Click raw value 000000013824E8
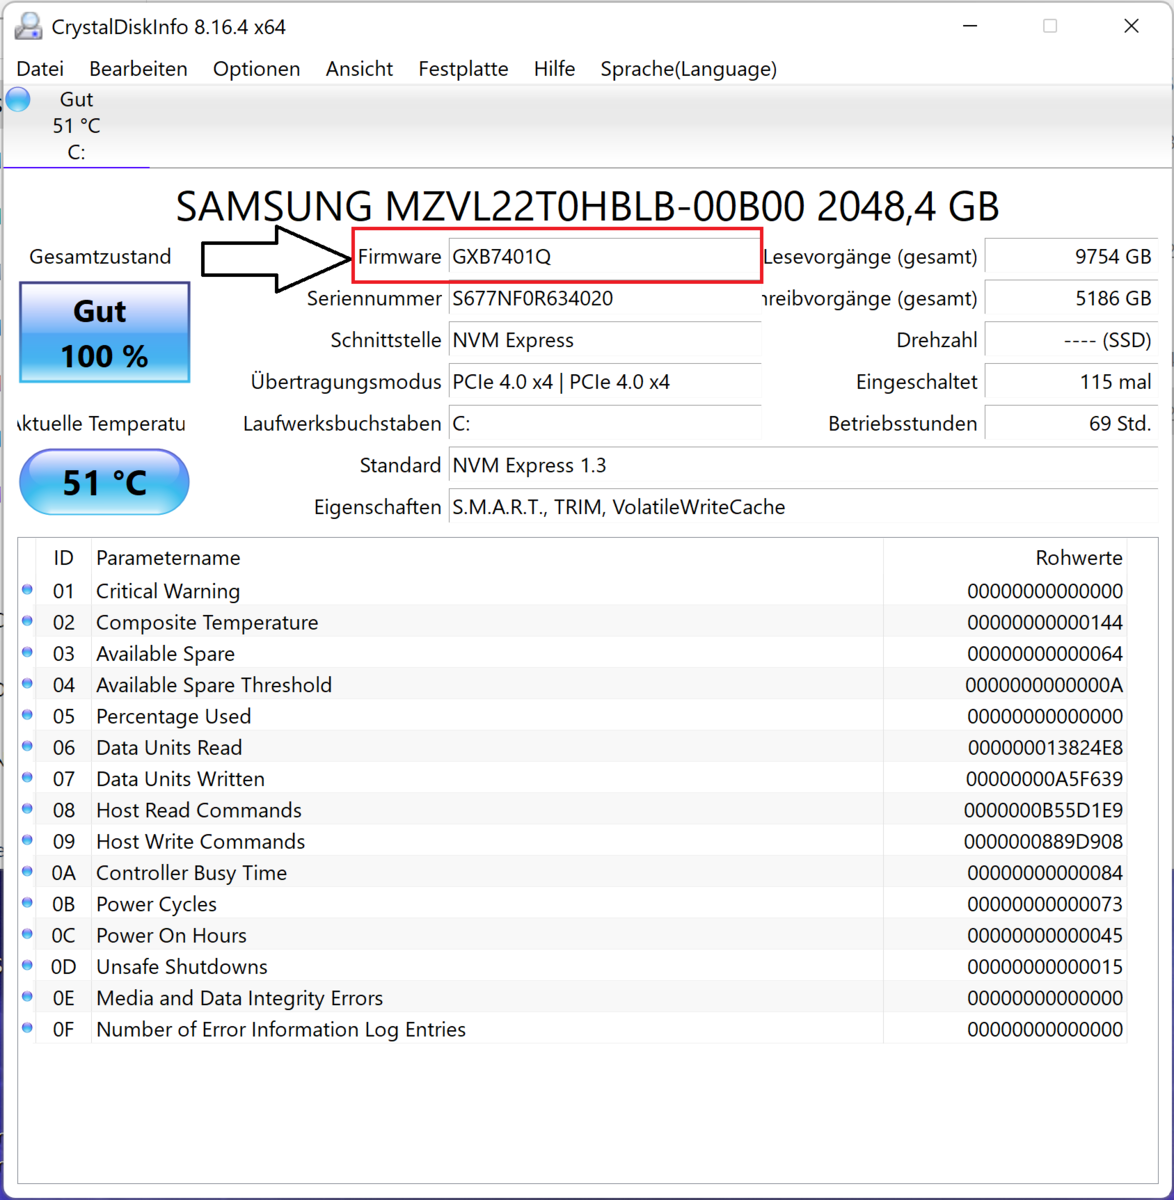This screenshot has width=1174, height=1200. [x=1045, y=747]
